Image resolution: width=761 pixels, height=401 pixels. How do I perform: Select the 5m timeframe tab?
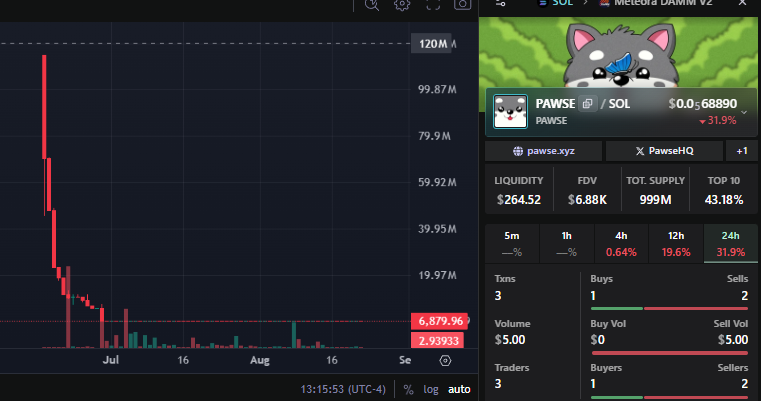(x=512, y=244)
